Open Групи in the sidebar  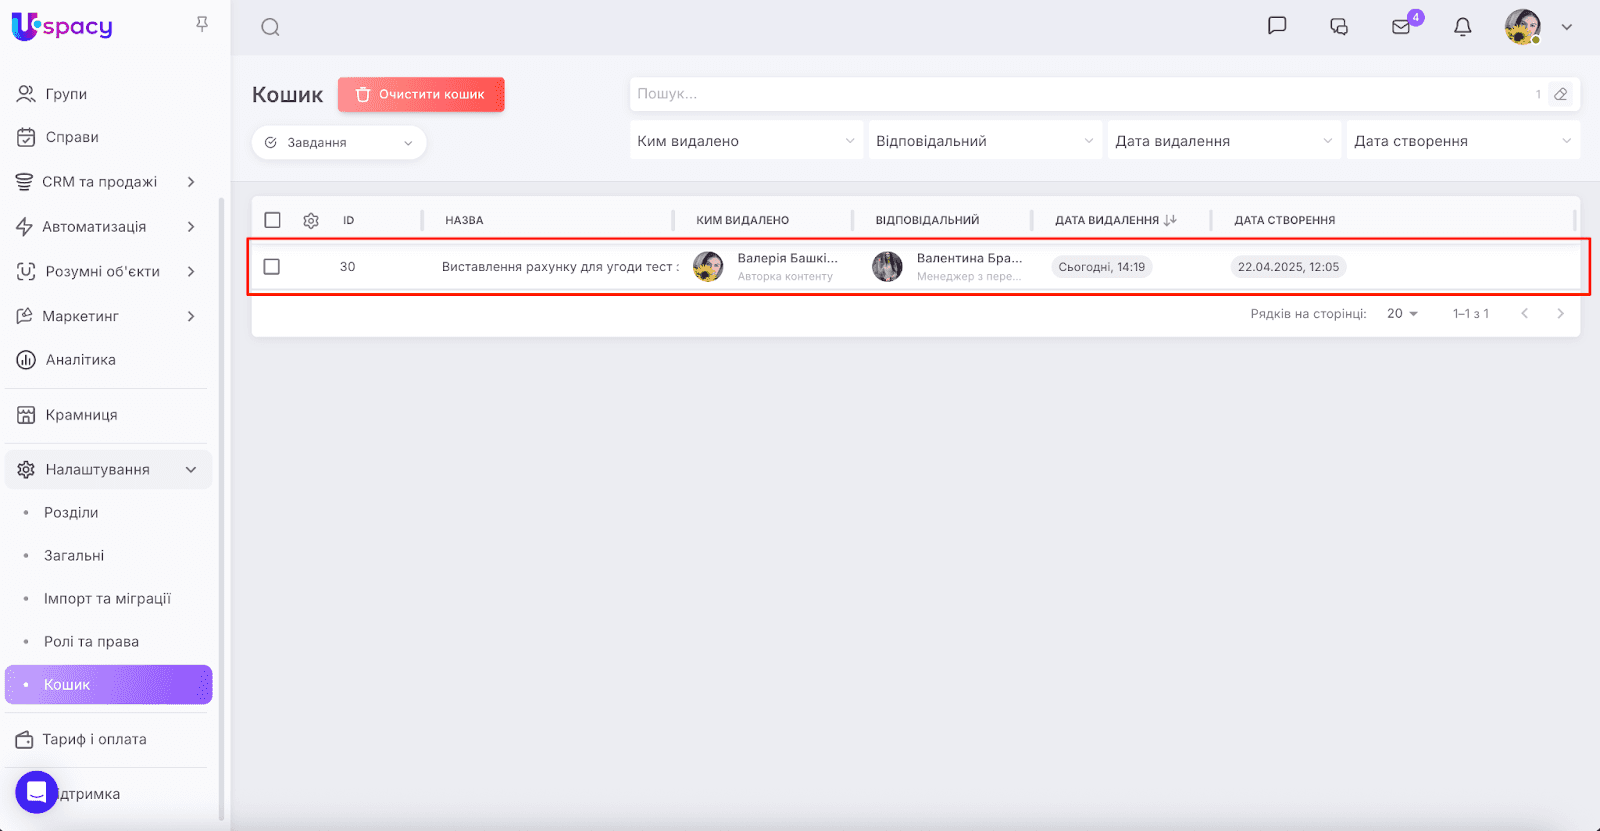tap(66, 94)
